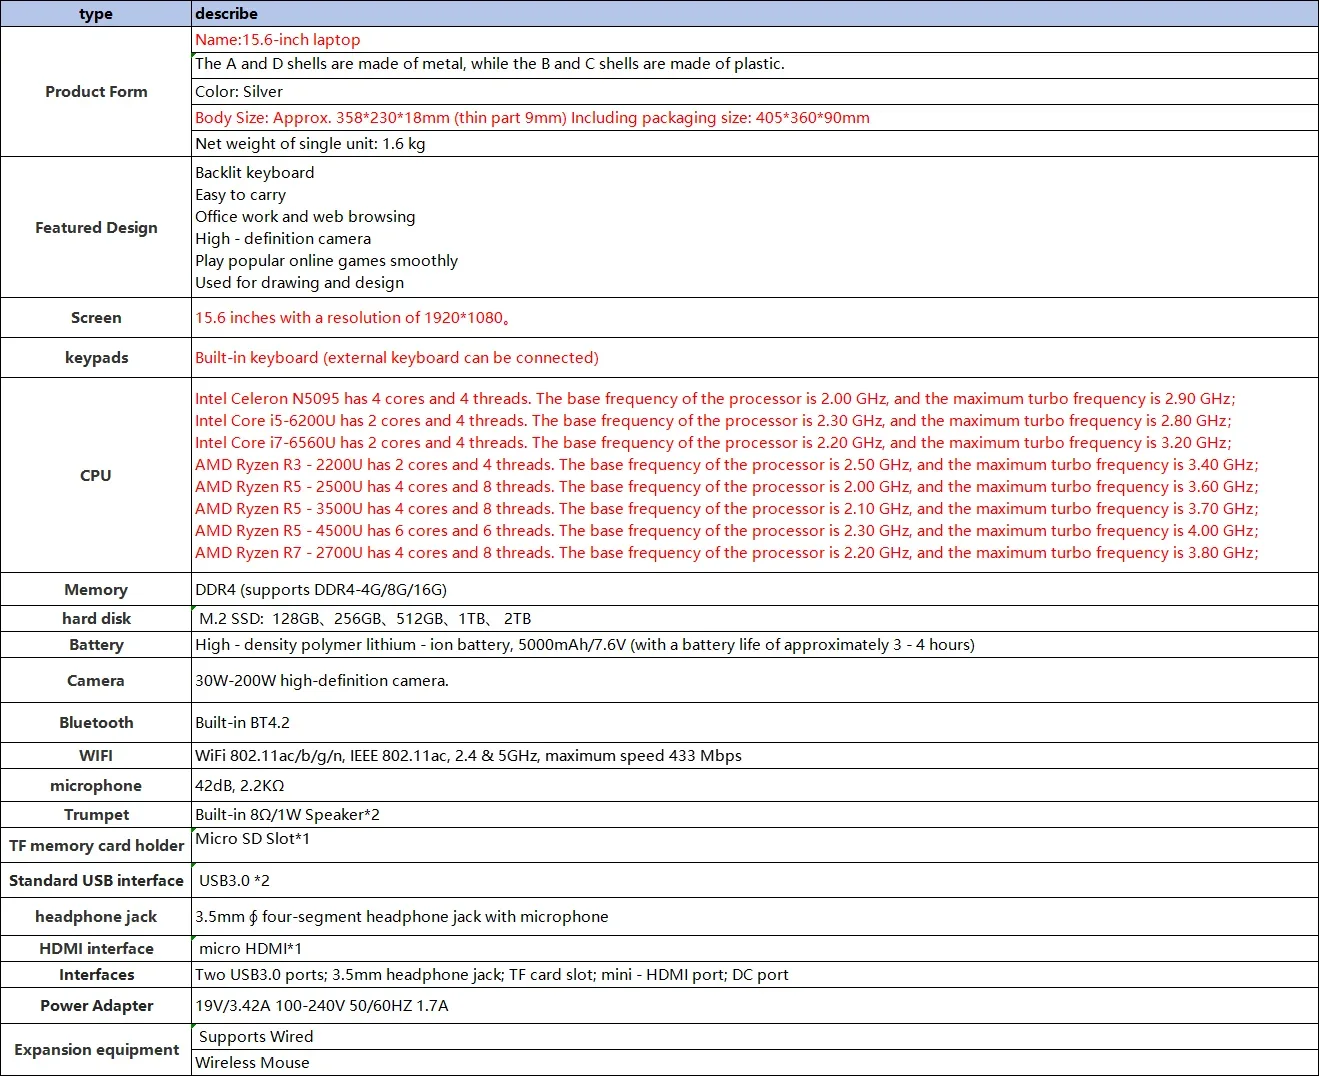This screenshot has width=1319, height=1076.
Task: Click the 'Battery' row label
Action: 96,644
